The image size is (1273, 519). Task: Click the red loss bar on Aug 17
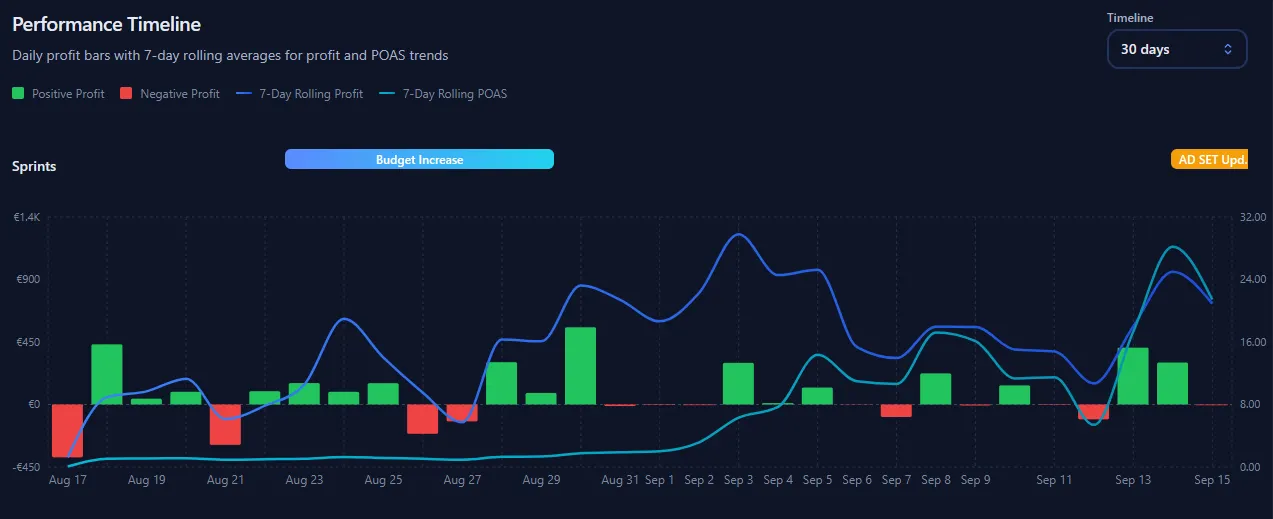coord(67,430)
